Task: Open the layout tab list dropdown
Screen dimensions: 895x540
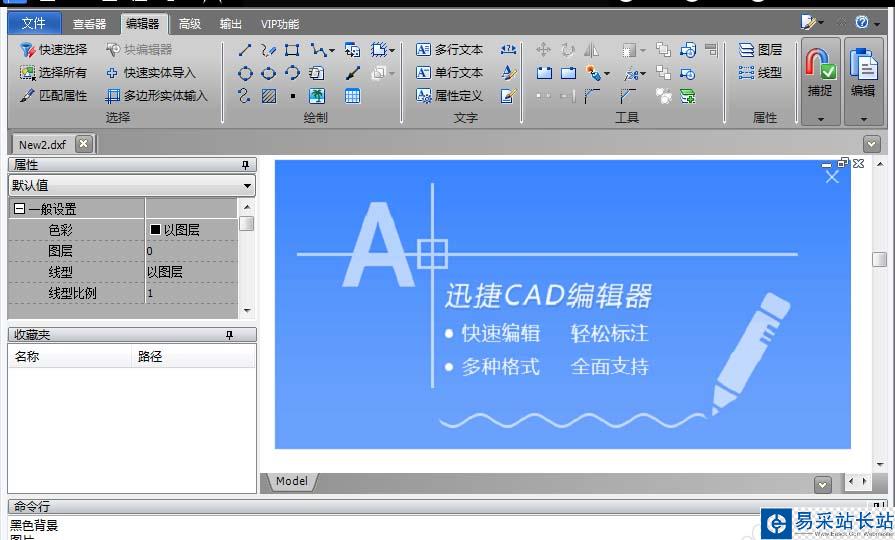Action: [x=823, y=485]
